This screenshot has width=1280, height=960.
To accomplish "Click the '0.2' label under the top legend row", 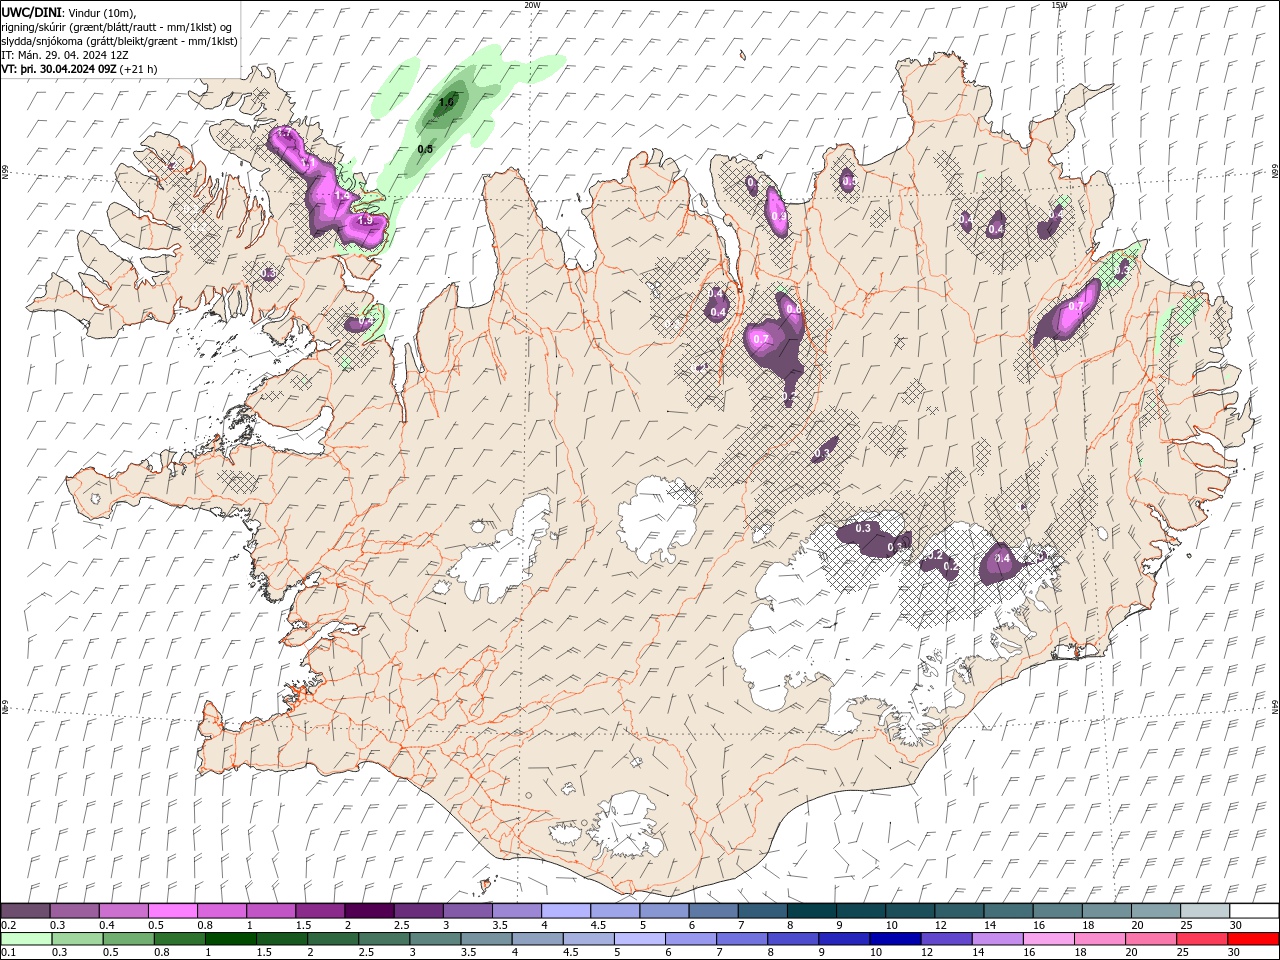I will pyautogui.click(x=8, y=925).
